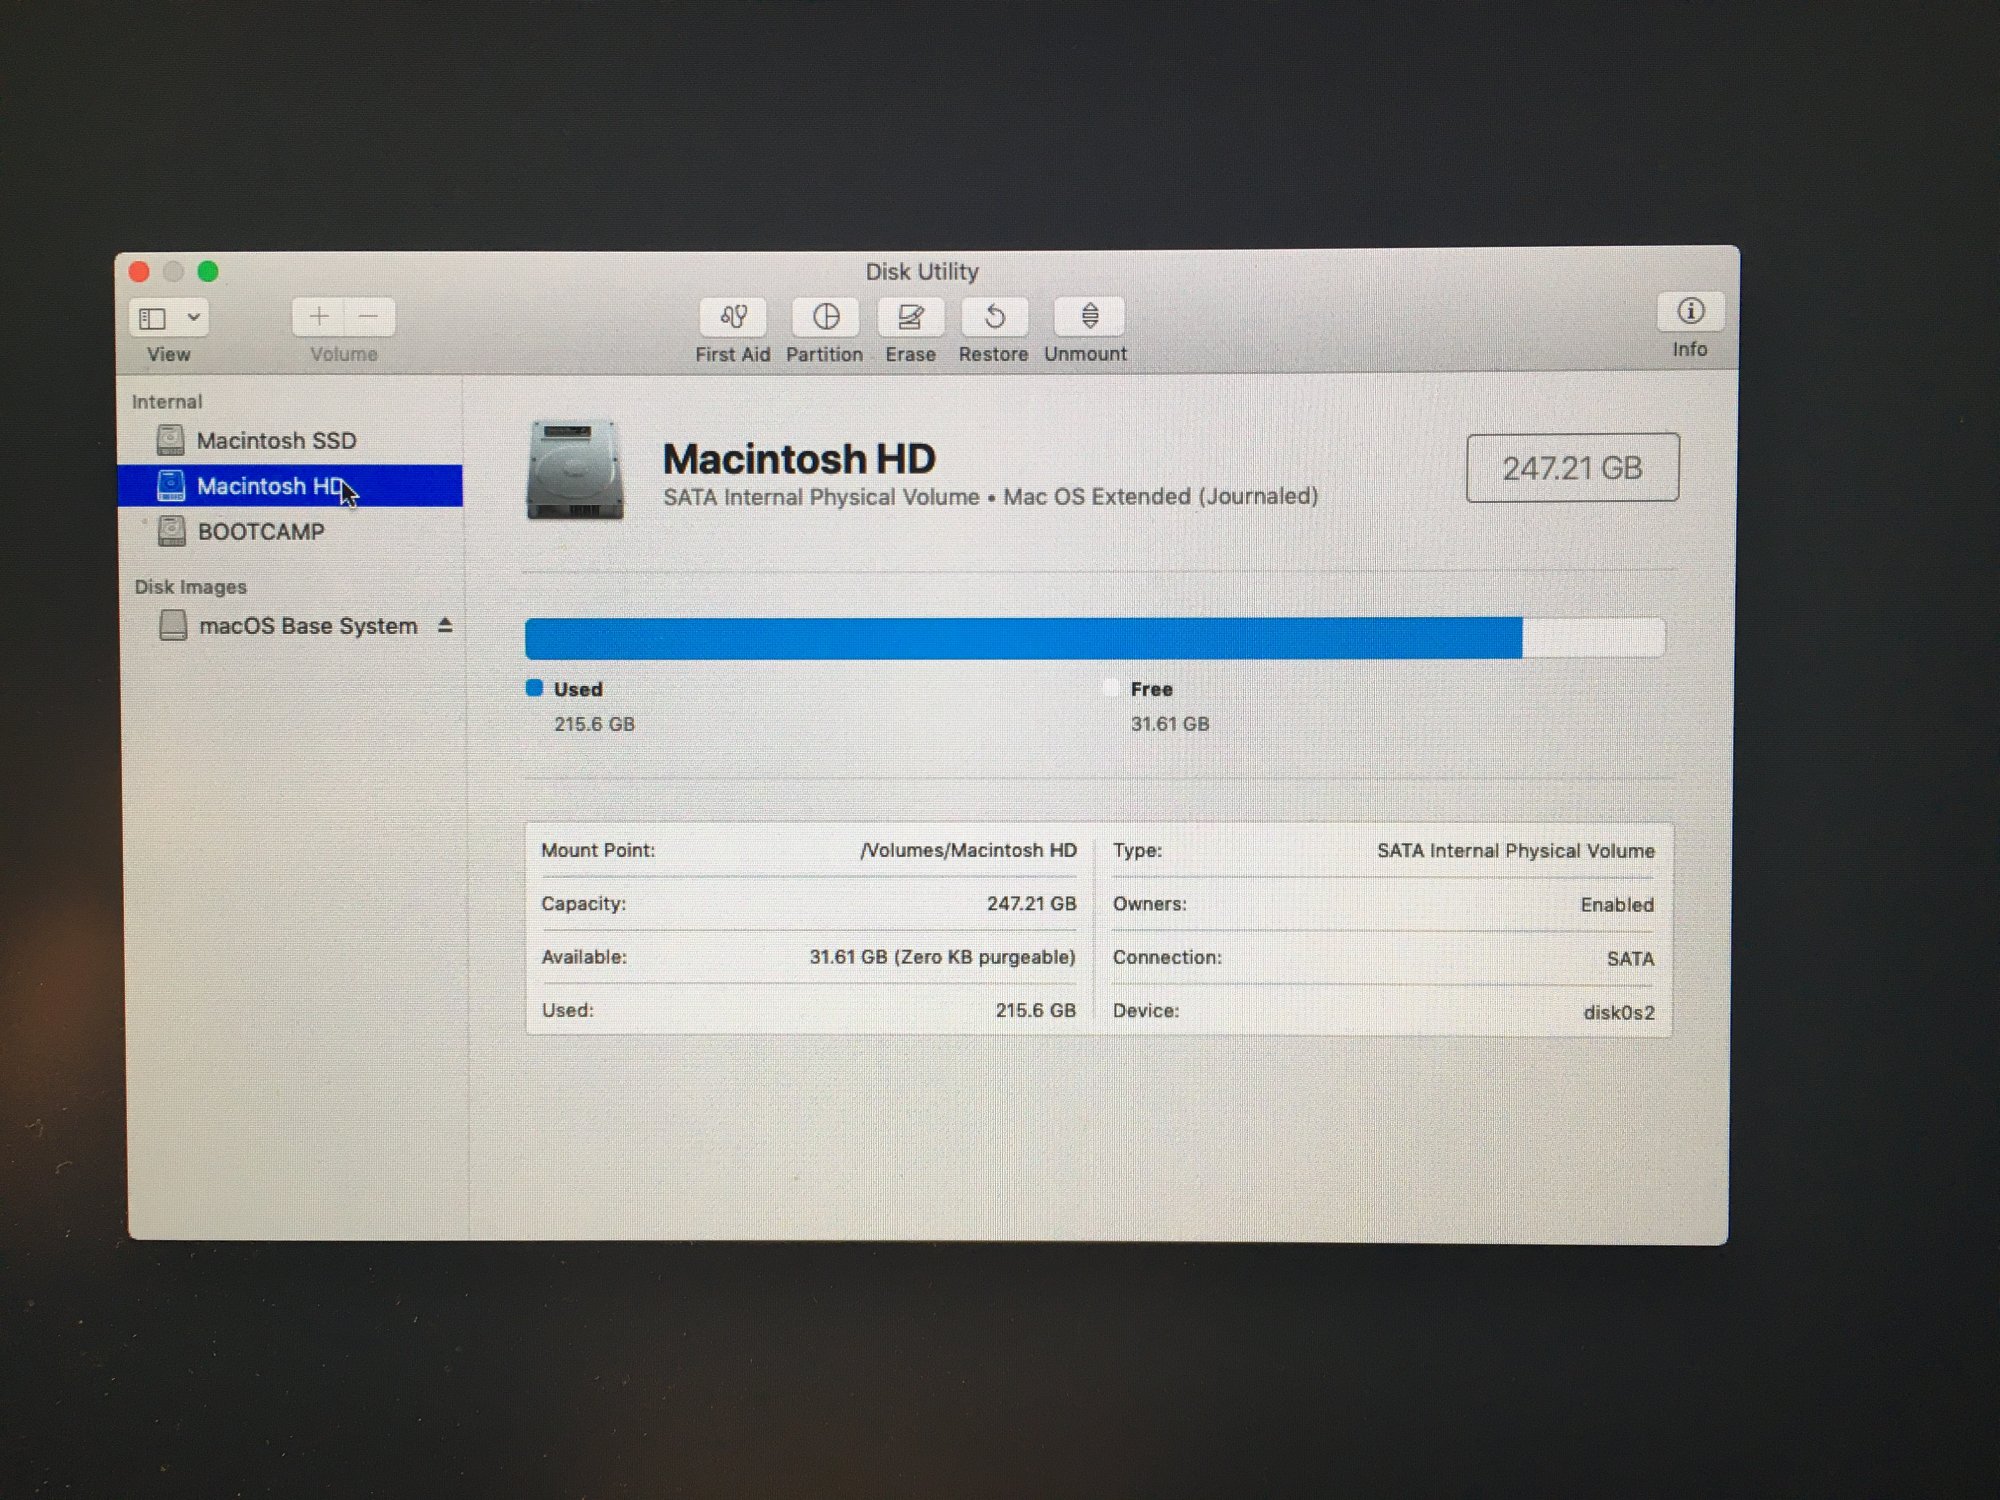2000x1500 pixels.
Task: Click the blue Used legend swatch
Action: click(534, 688)
